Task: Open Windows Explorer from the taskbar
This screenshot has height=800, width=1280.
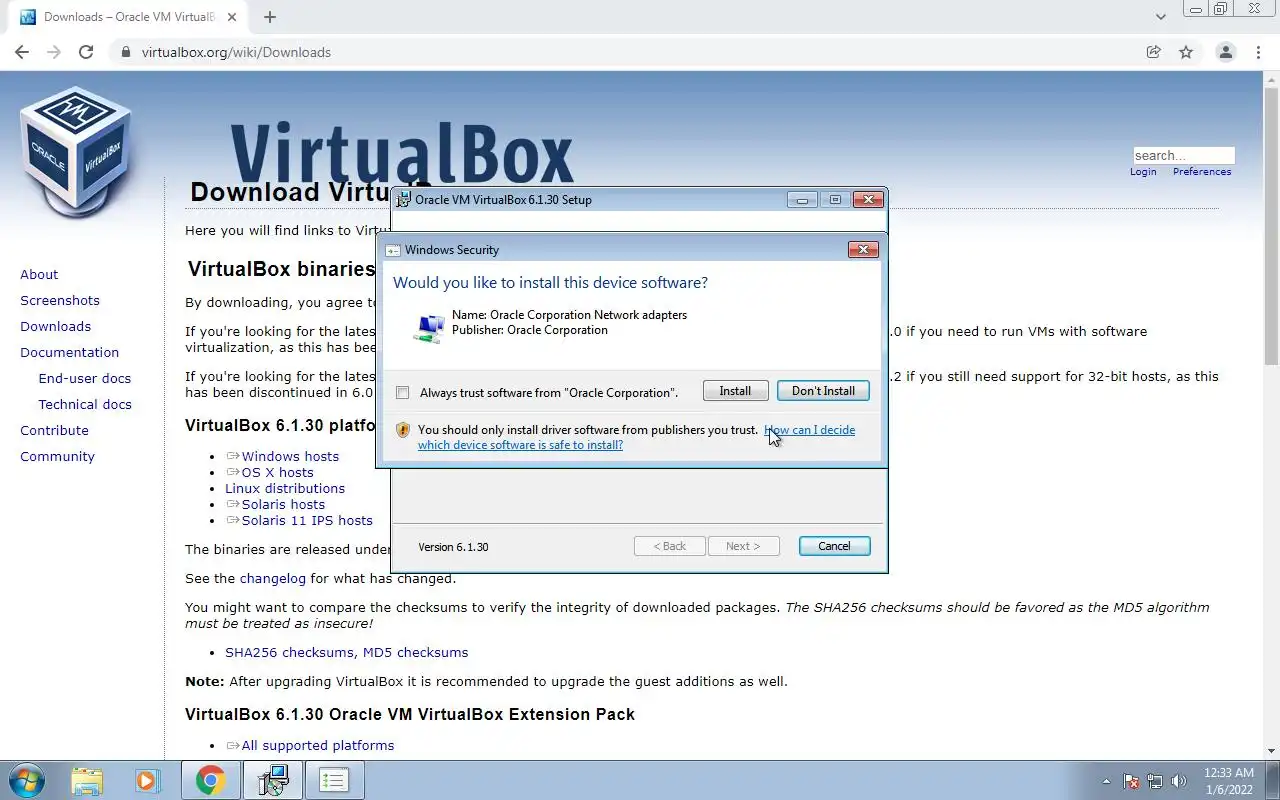Action: point(87,780)
